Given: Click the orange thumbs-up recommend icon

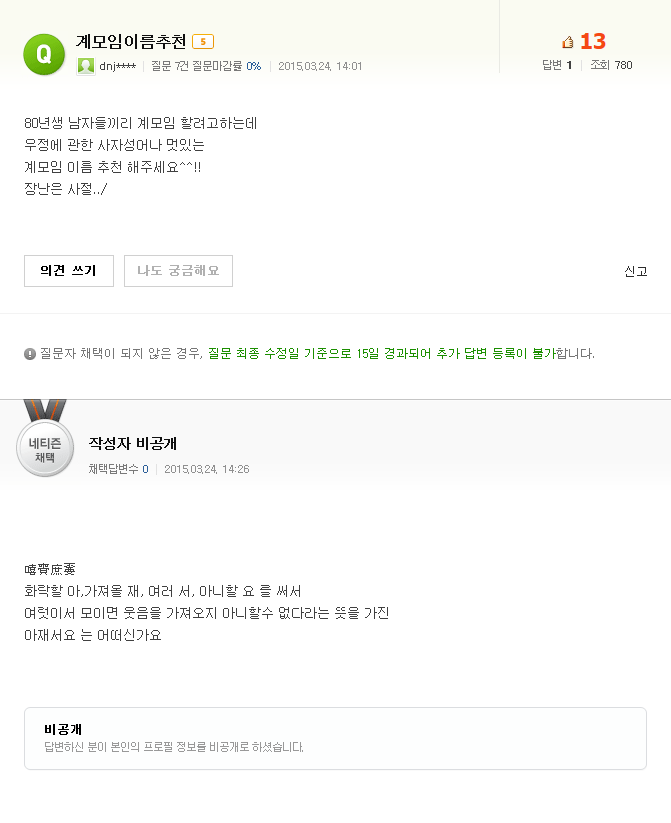Looking at the screenshot, I should (568, 41).
